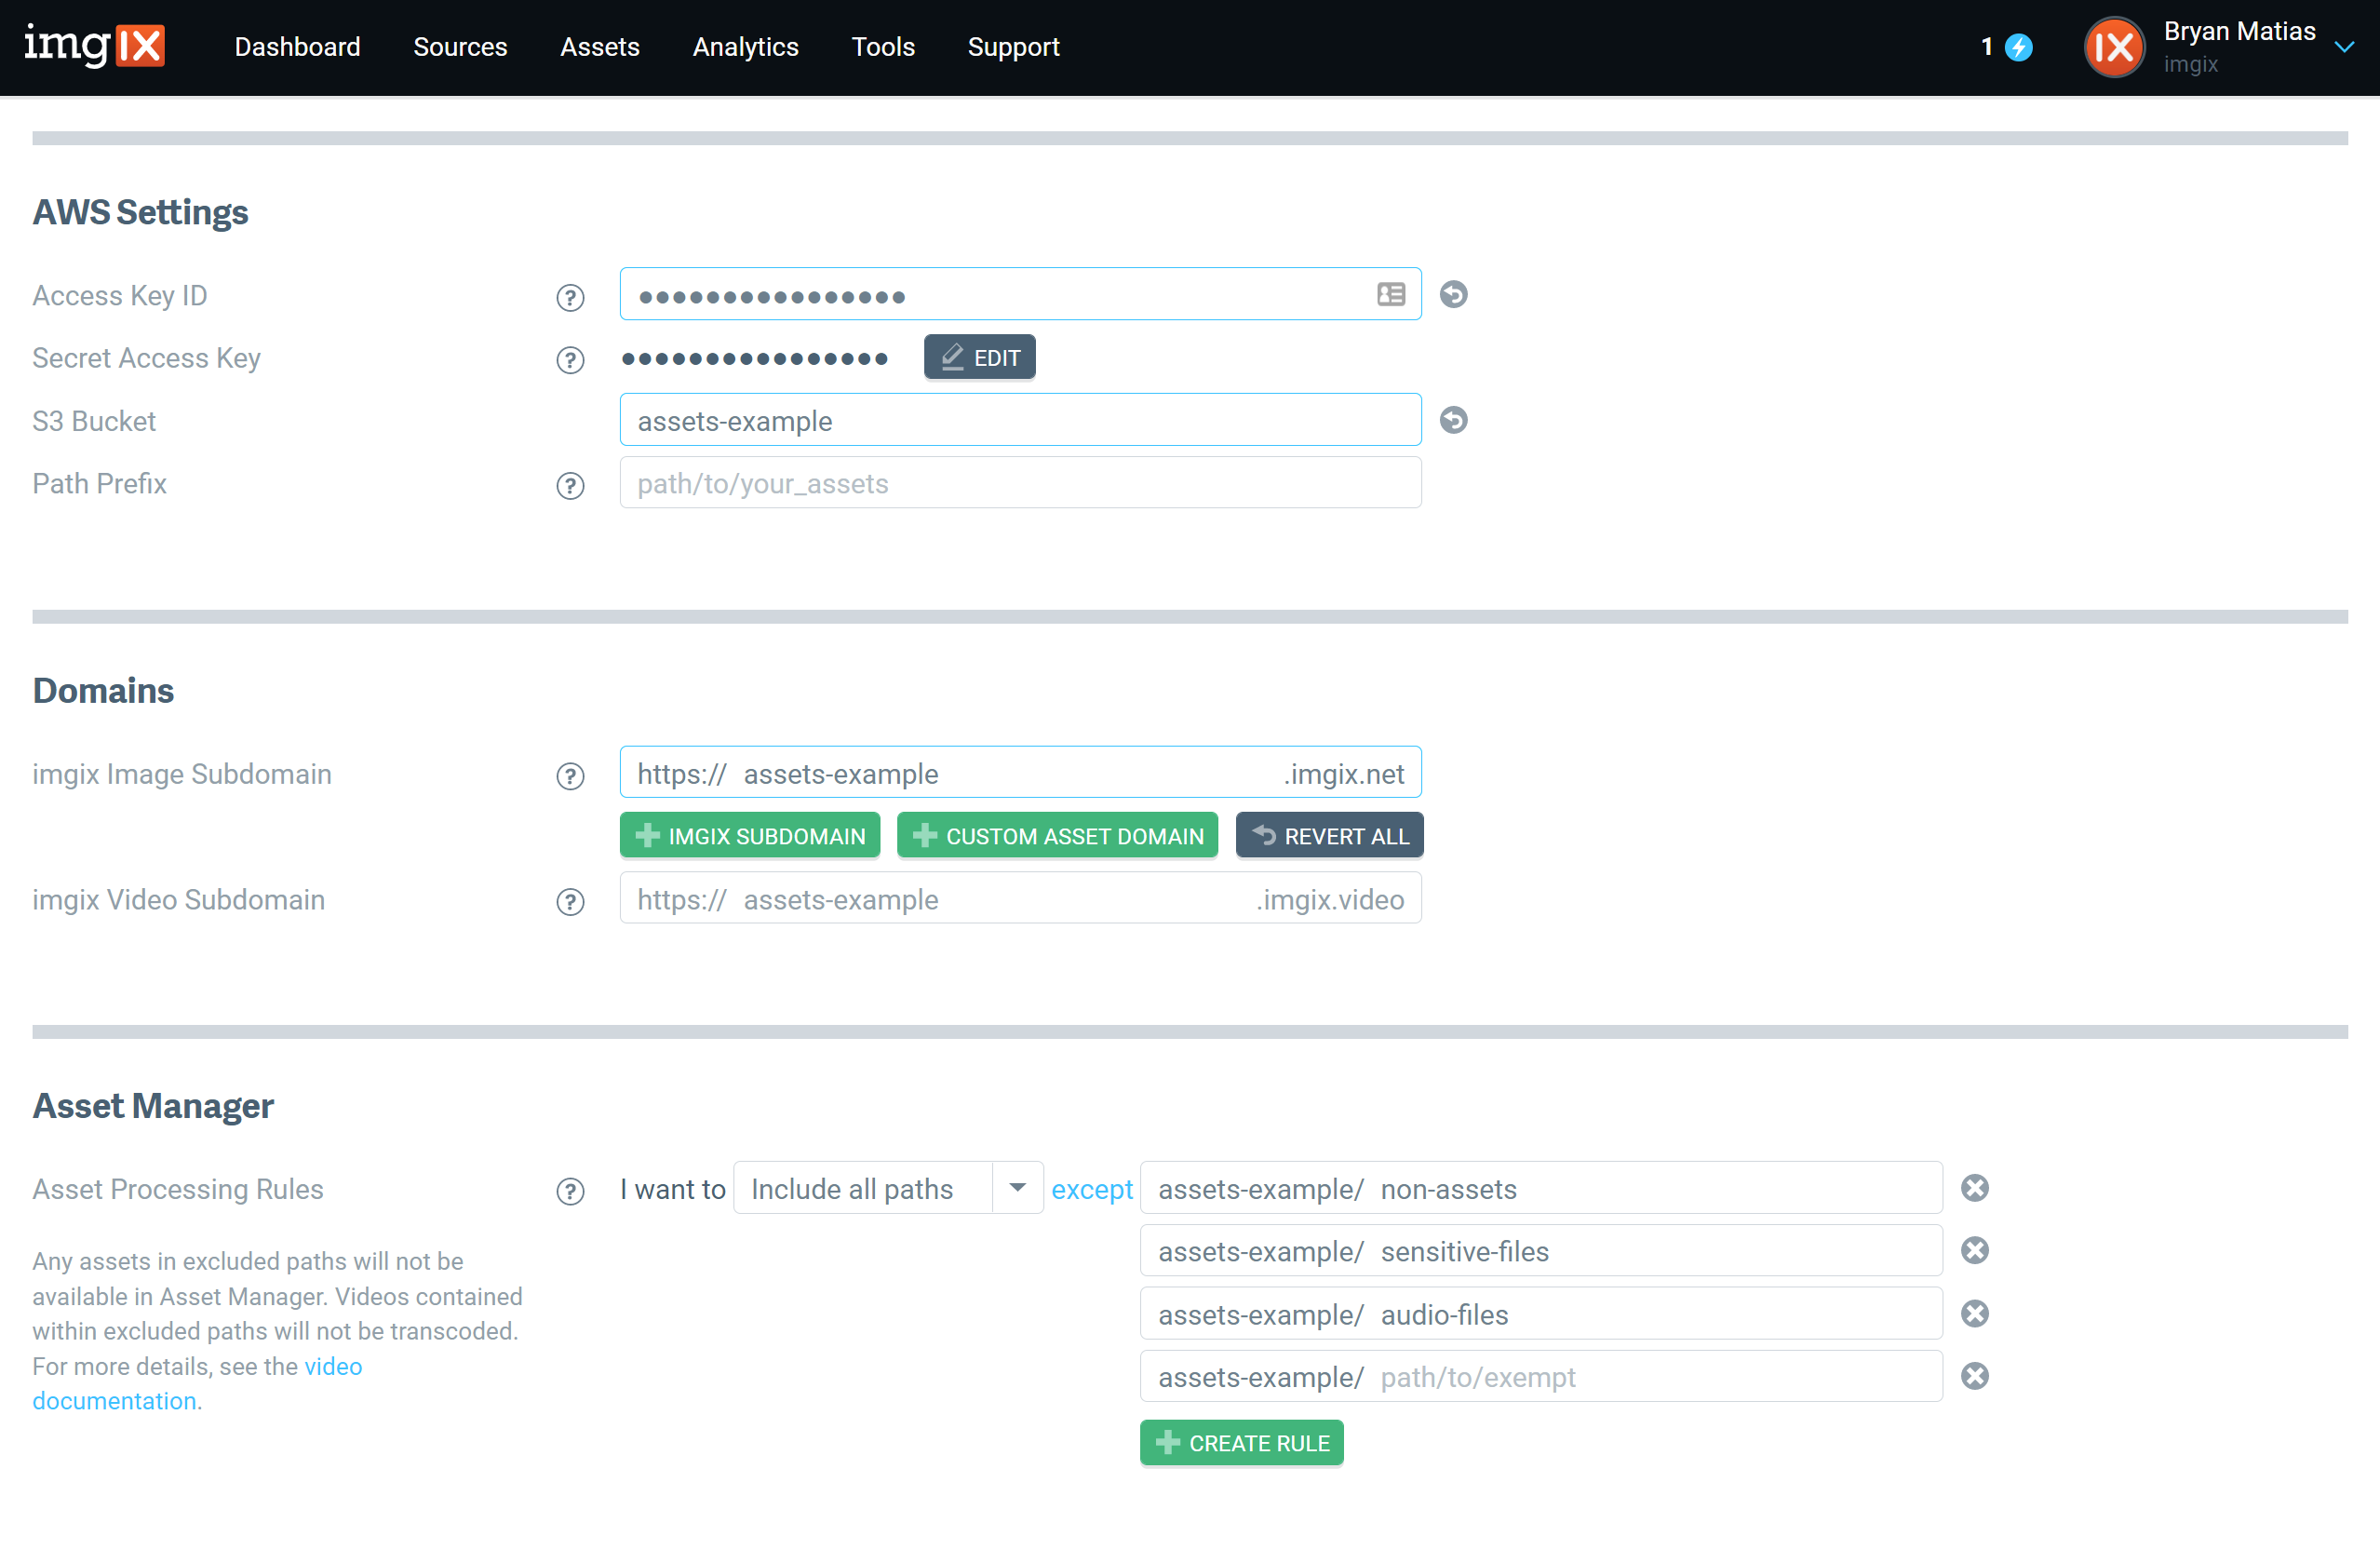Remove the audio-files exclusion rule
The image size is (2380, 1563).
pyautogui.click(x=1975, y=1313)
